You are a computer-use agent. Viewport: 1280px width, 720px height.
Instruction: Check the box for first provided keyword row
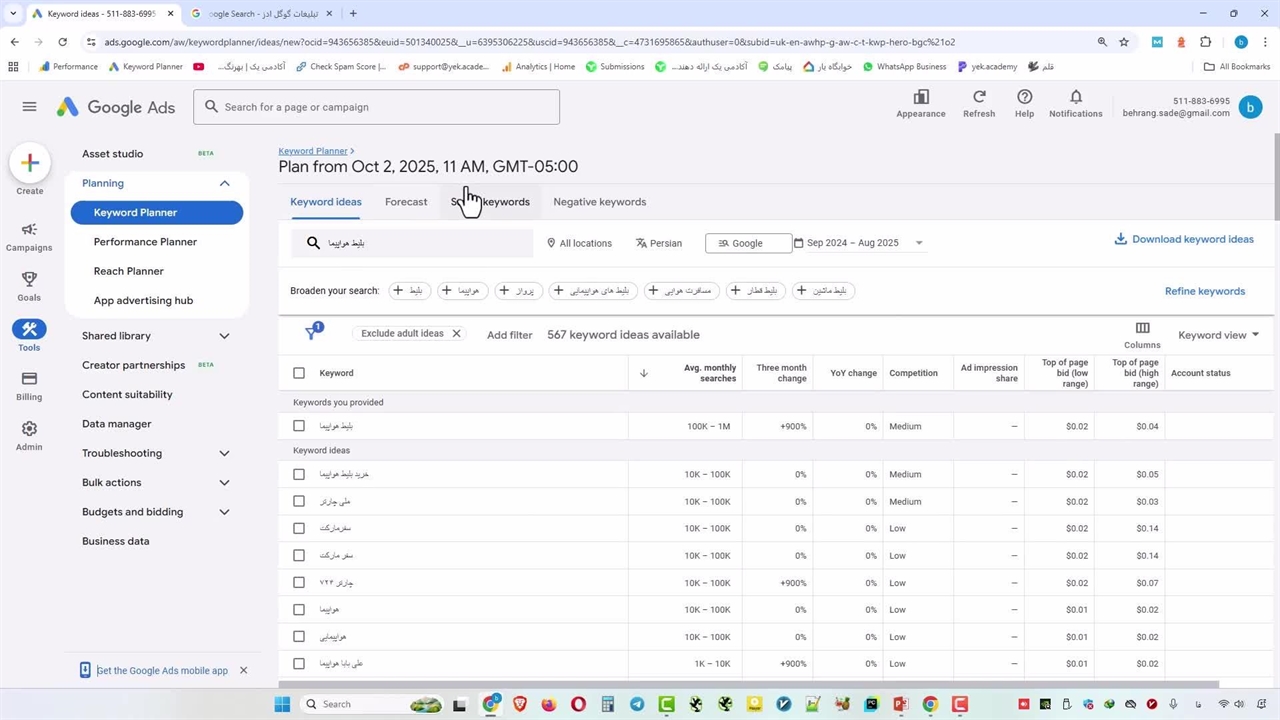click(x=299, y=426)
